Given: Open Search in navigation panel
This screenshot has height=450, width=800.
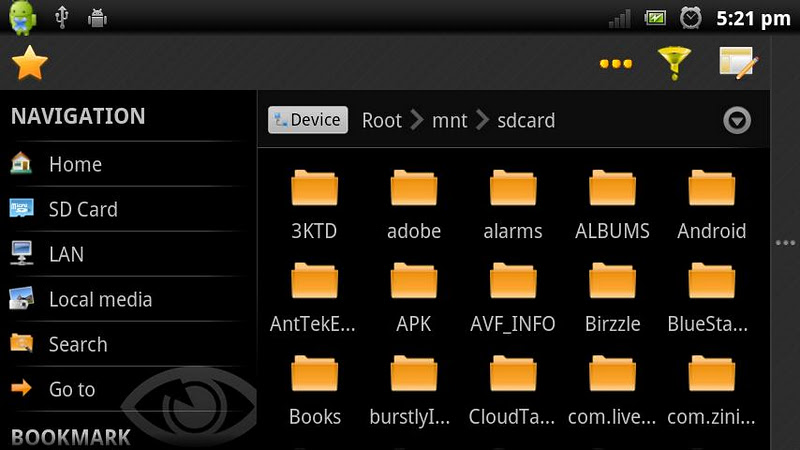Looking at the screenshot, I should click(77, 344).
